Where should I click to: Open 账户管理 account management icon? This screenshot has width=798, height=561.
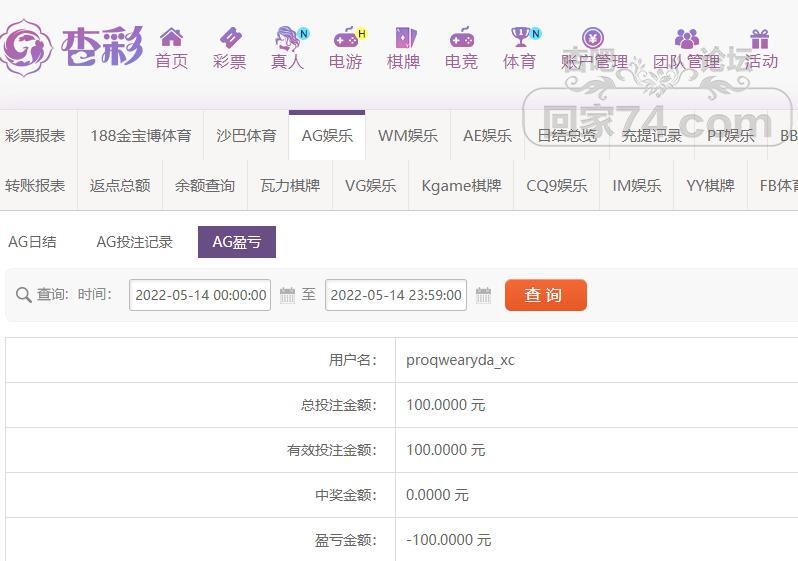click(x=593, y=38)
